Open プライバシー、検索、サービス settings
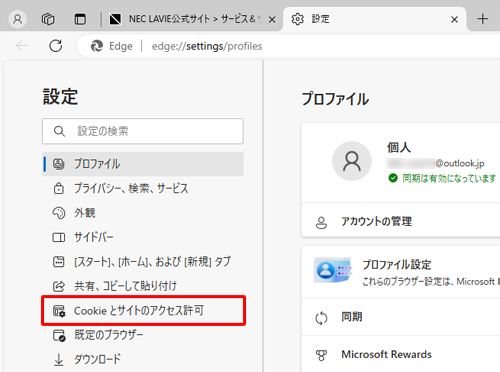The image size is (500, 372). point(143,188)
